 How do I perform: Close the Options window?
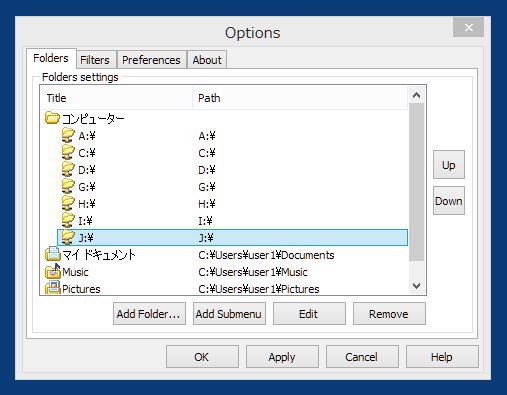[468, 27]
